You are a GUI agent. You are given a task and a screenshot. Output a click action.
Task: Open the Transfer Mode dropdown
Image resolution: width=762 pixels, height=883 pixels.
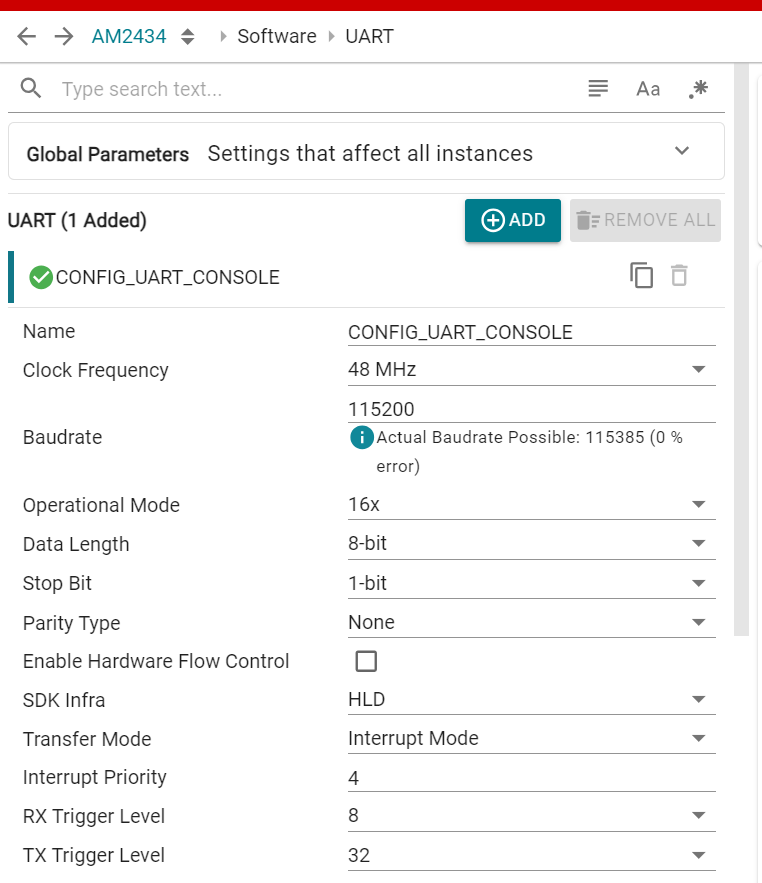click(x=699, y=739)
